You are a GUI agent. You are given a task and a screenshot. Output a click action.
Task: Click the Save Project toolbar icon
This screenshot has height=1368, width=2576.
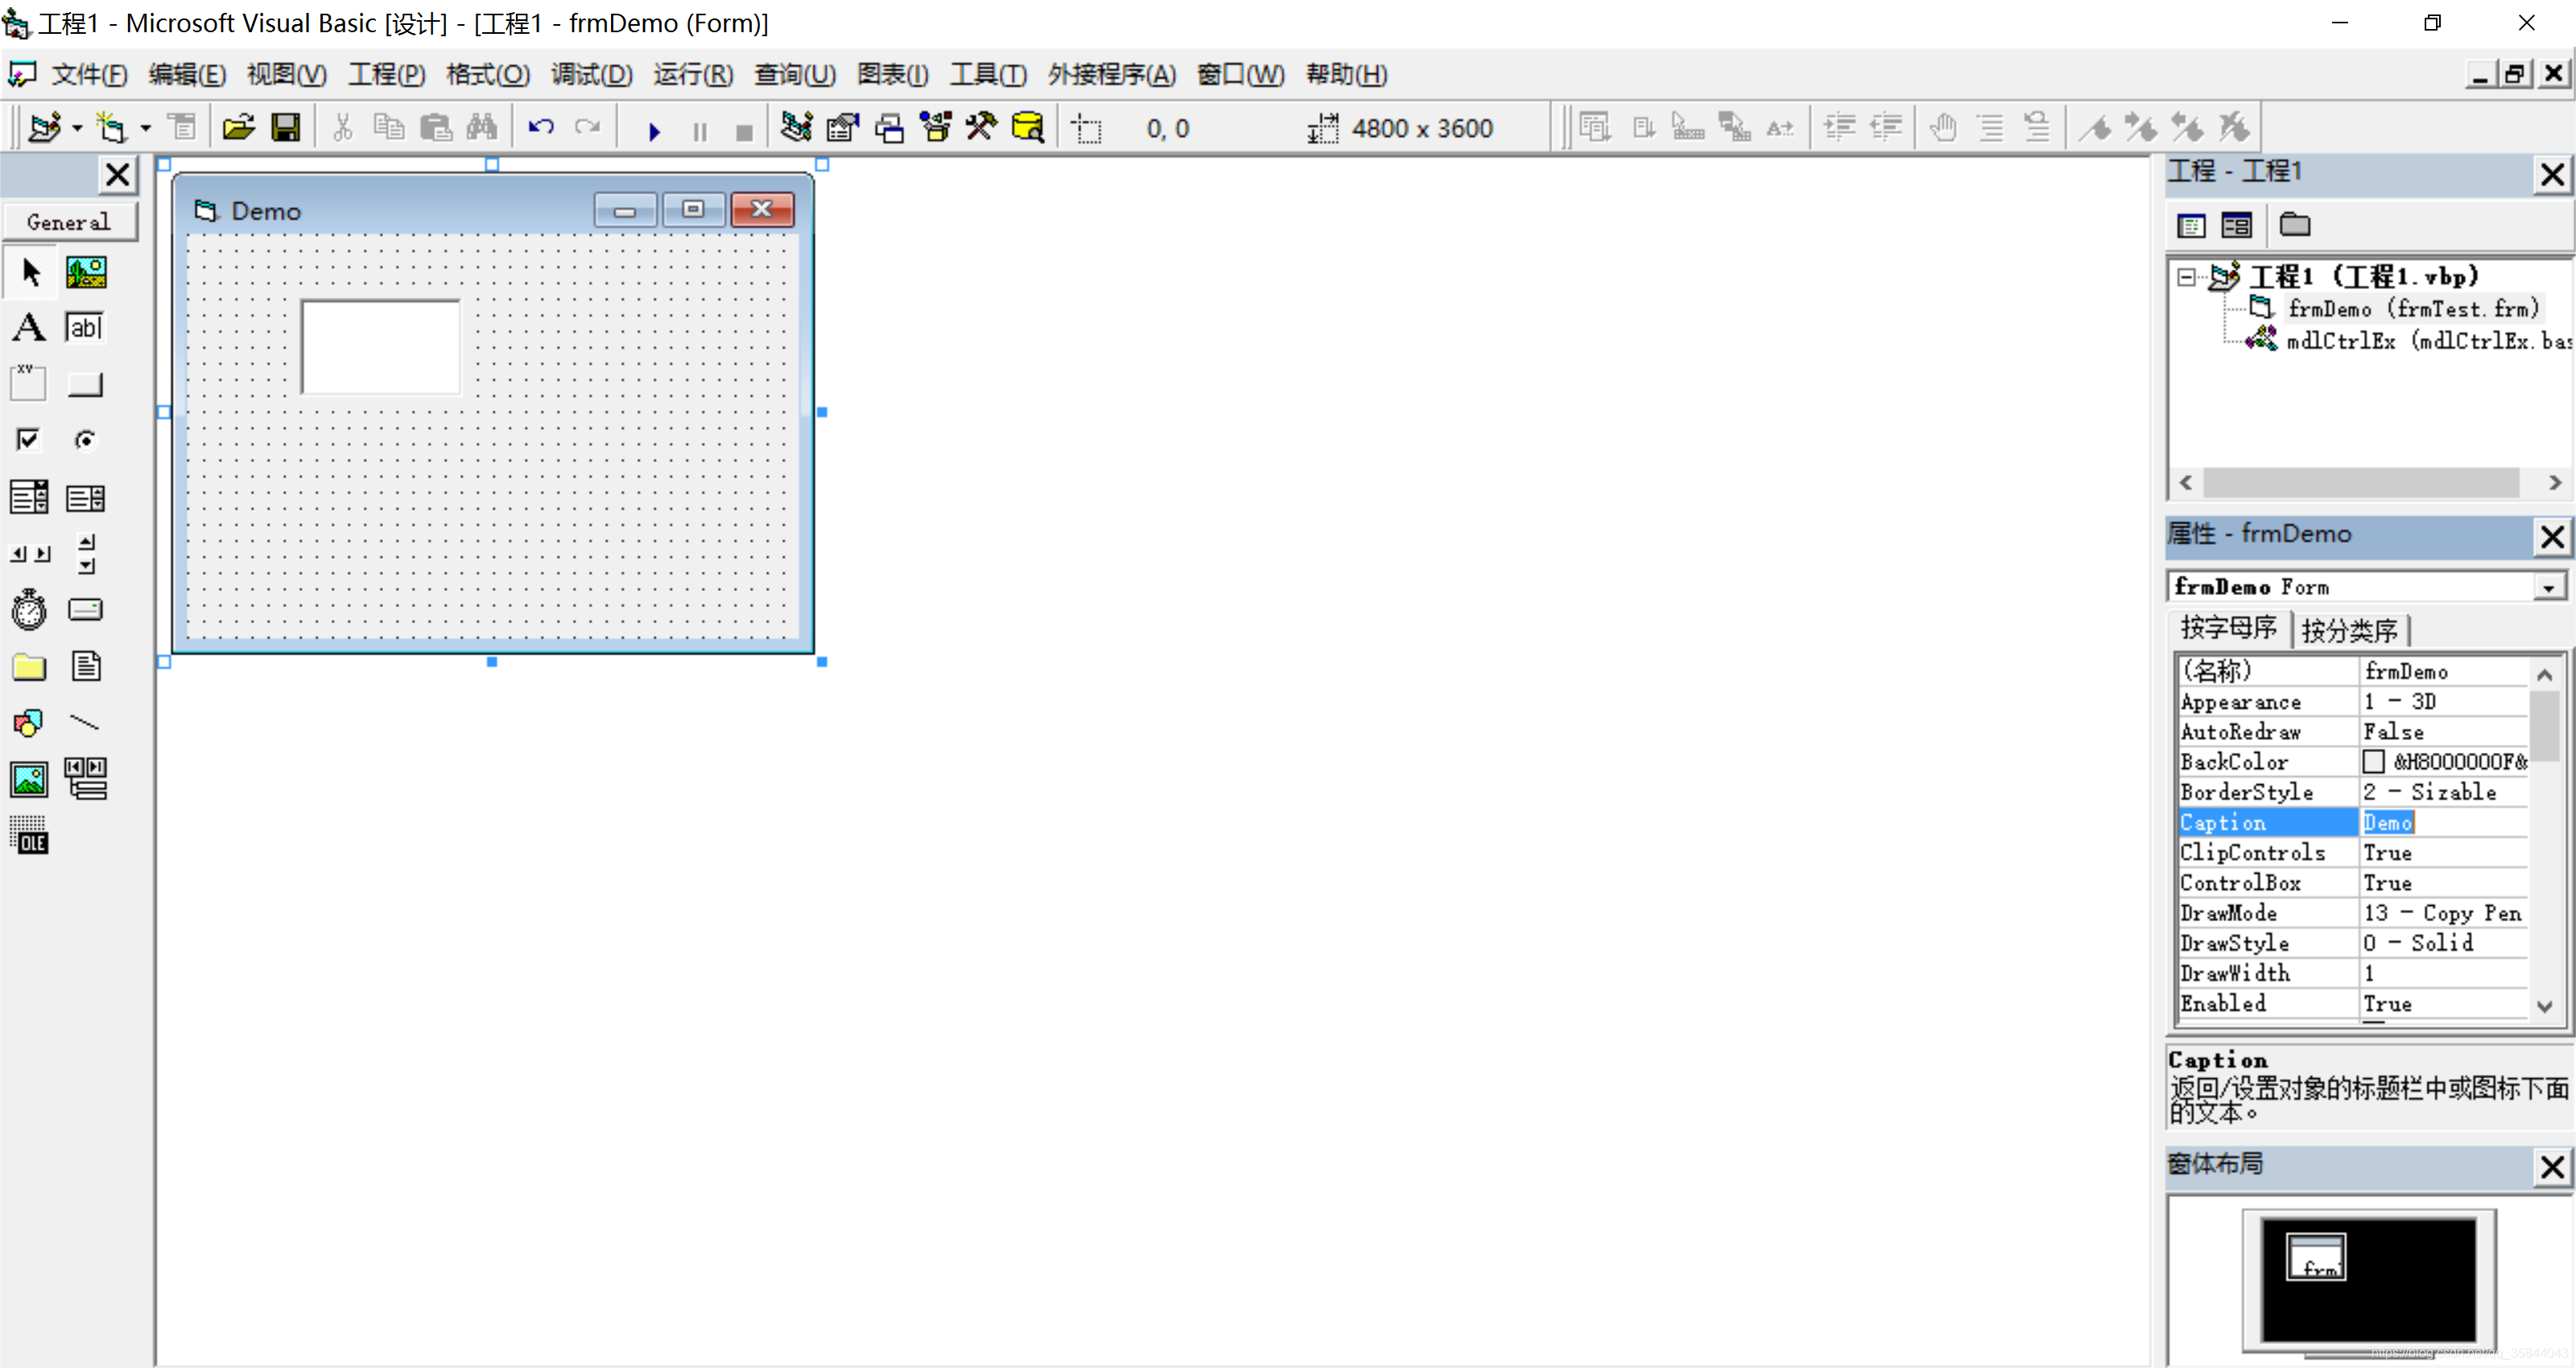[286, 128]
